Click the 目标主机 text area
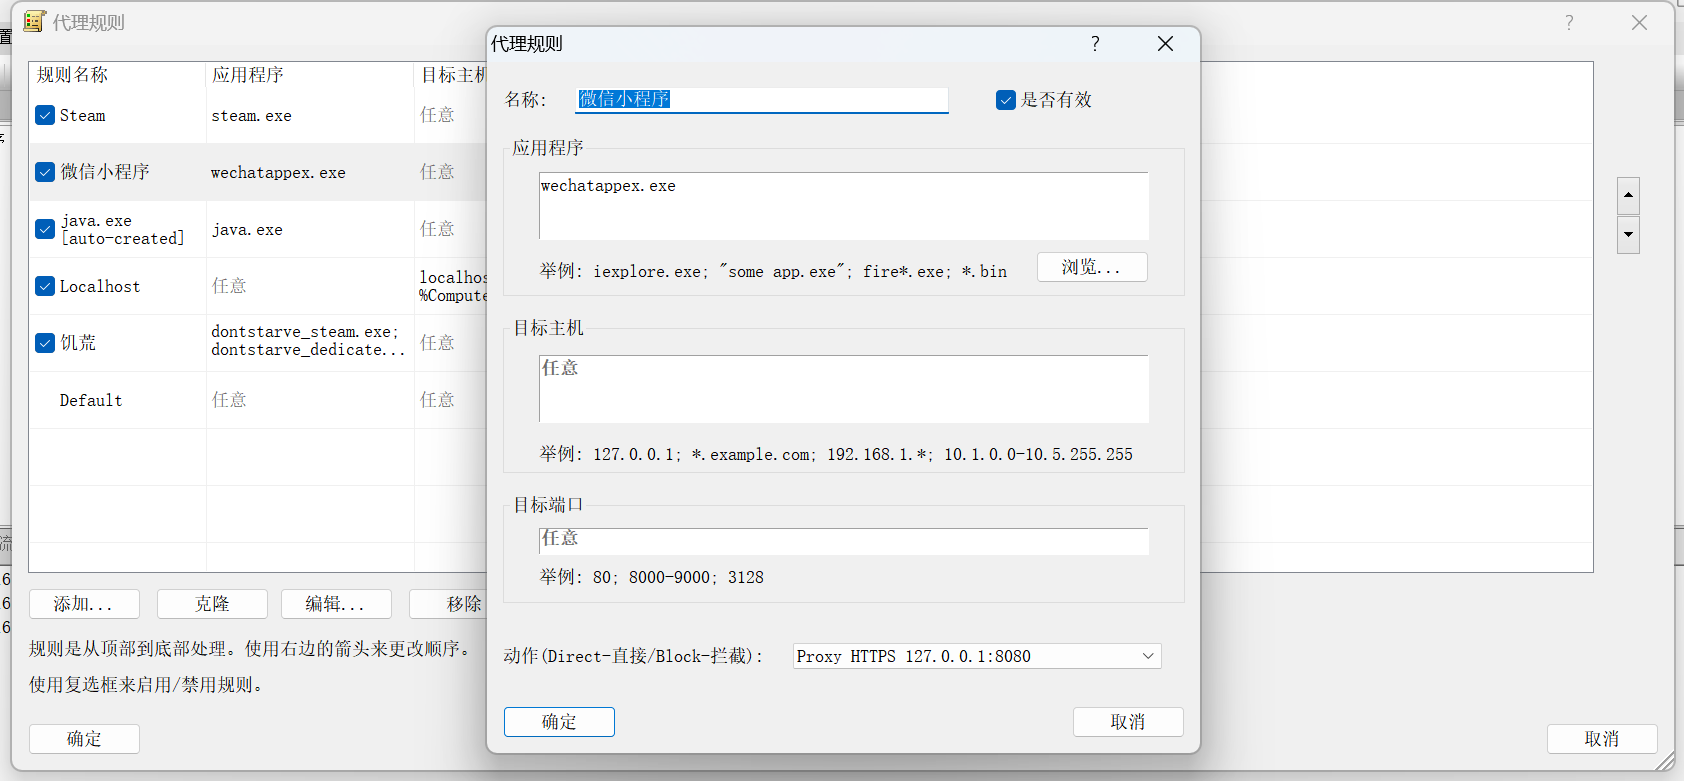Viewport: 1684px width, 781px height. tap(843, 389)
